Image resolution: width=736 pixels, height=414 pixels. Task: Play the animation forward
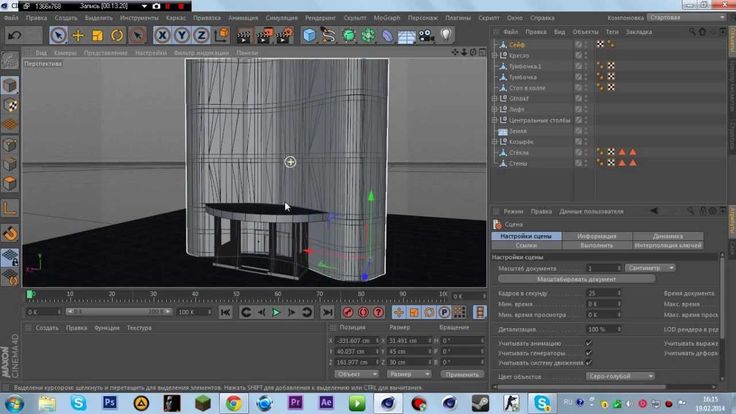277,313
